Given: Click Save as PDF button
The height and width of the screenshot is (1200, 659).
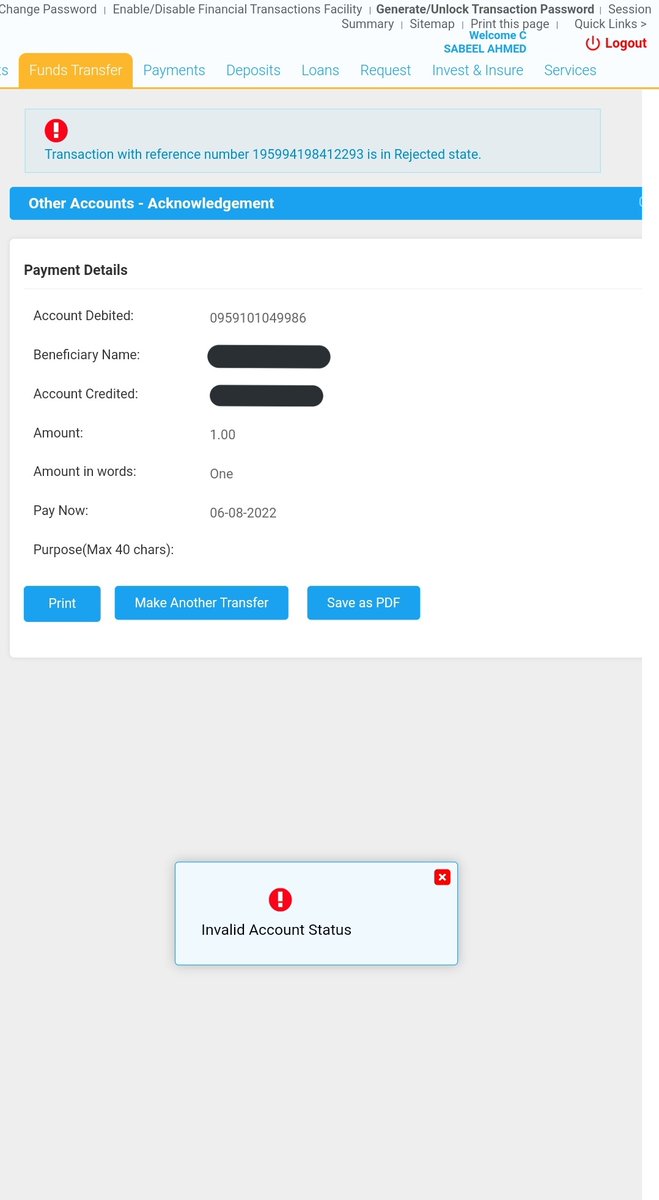Looking at the screenshot, I should coord(363,603).
